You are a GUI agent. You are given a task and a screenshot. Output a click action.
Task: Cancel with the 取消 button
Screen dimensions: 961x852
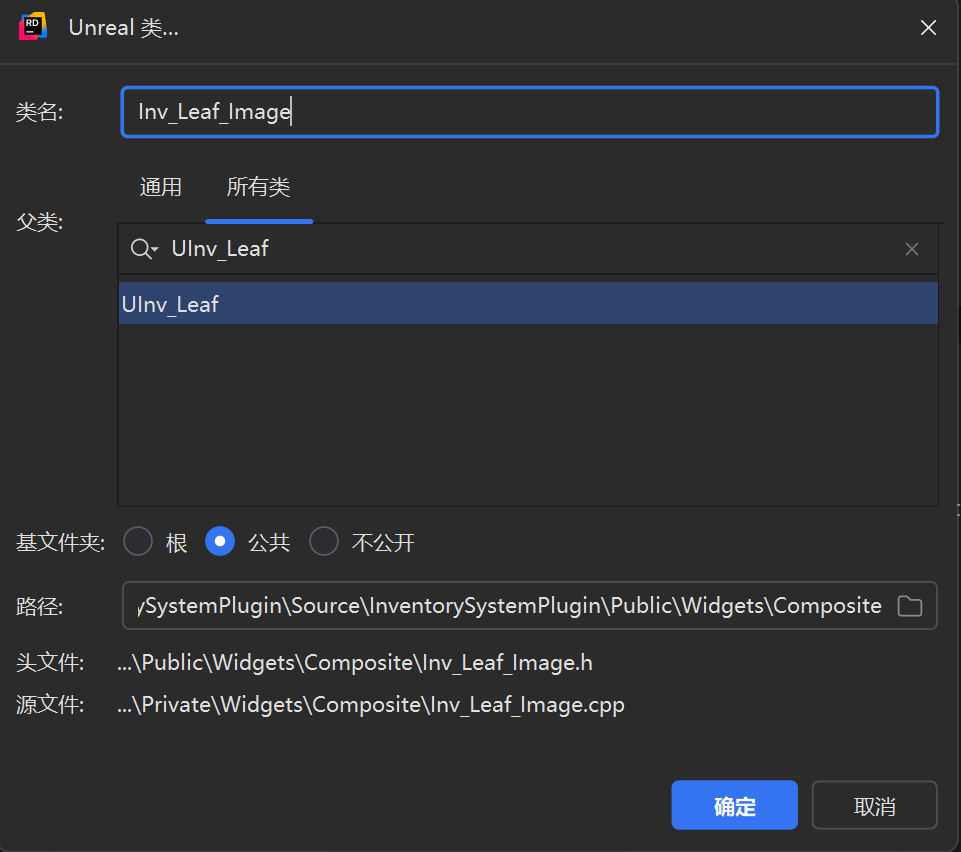pyautogui.click(x=874, y=805)
